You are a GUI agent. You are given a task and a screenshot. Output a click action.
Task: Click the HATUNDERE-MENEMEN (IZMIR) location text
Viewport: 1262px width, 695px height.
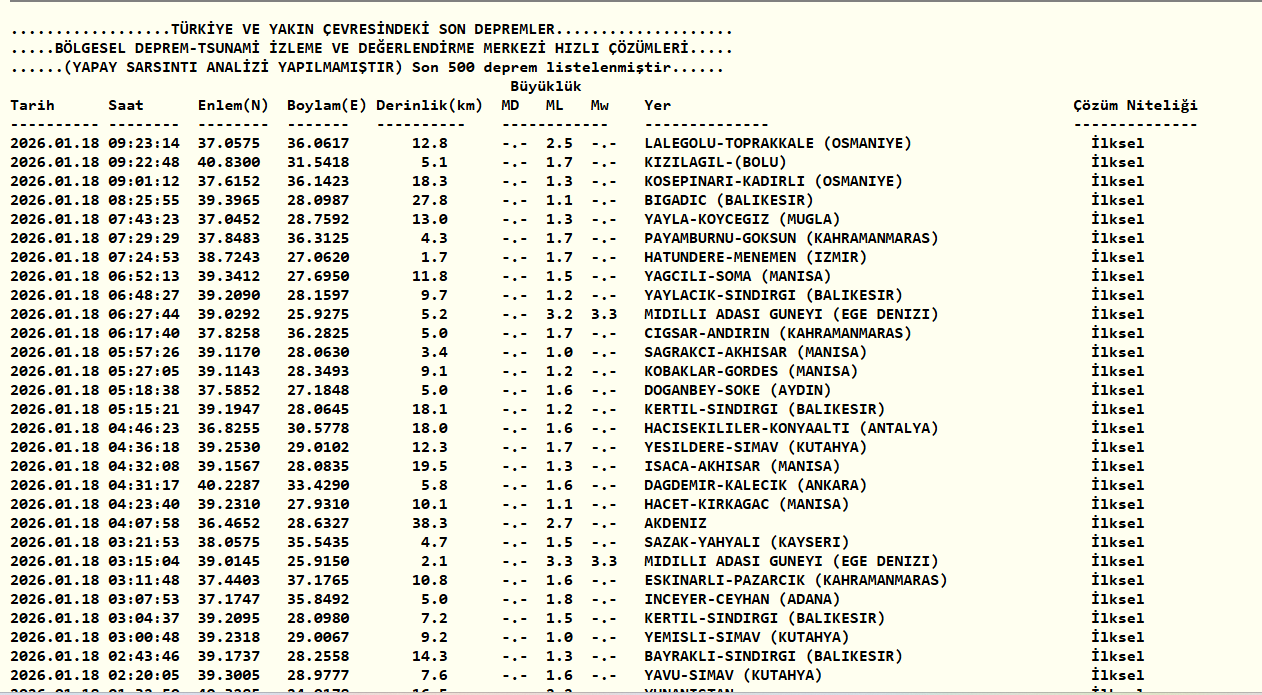pos(755,257)
